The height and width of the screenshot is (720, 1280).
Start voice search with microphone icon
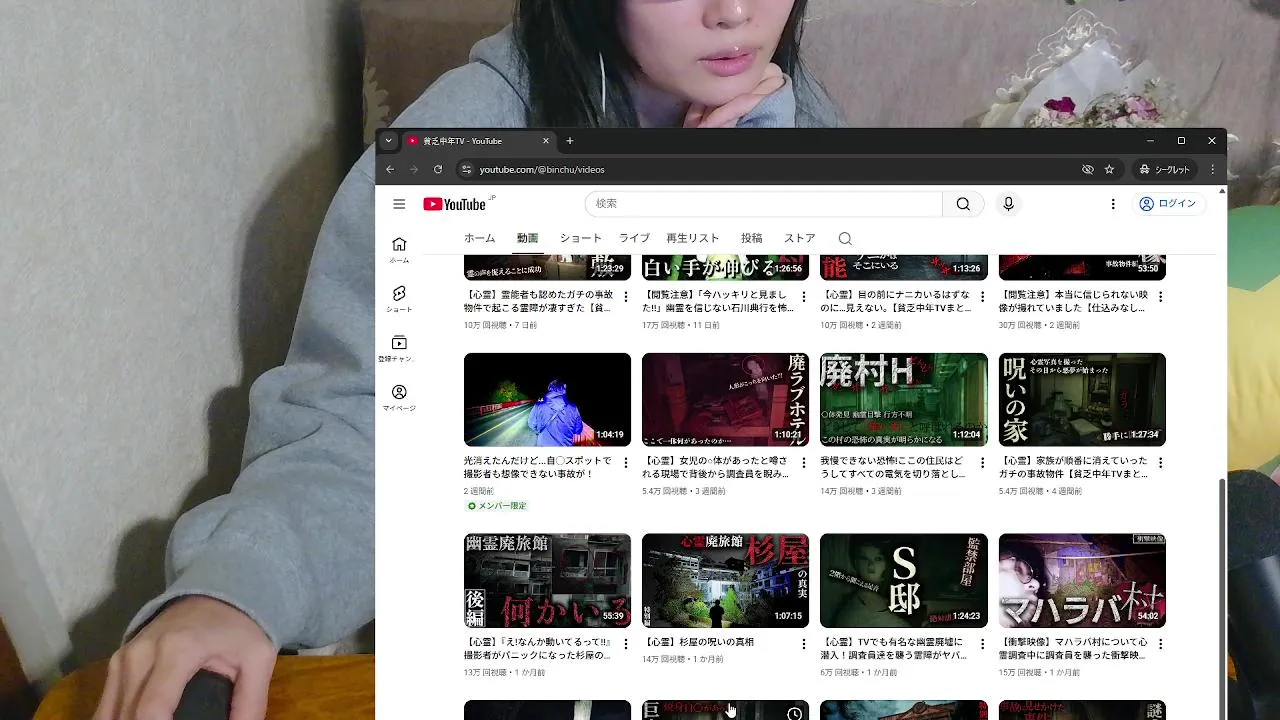click(x=1008, y=204)
